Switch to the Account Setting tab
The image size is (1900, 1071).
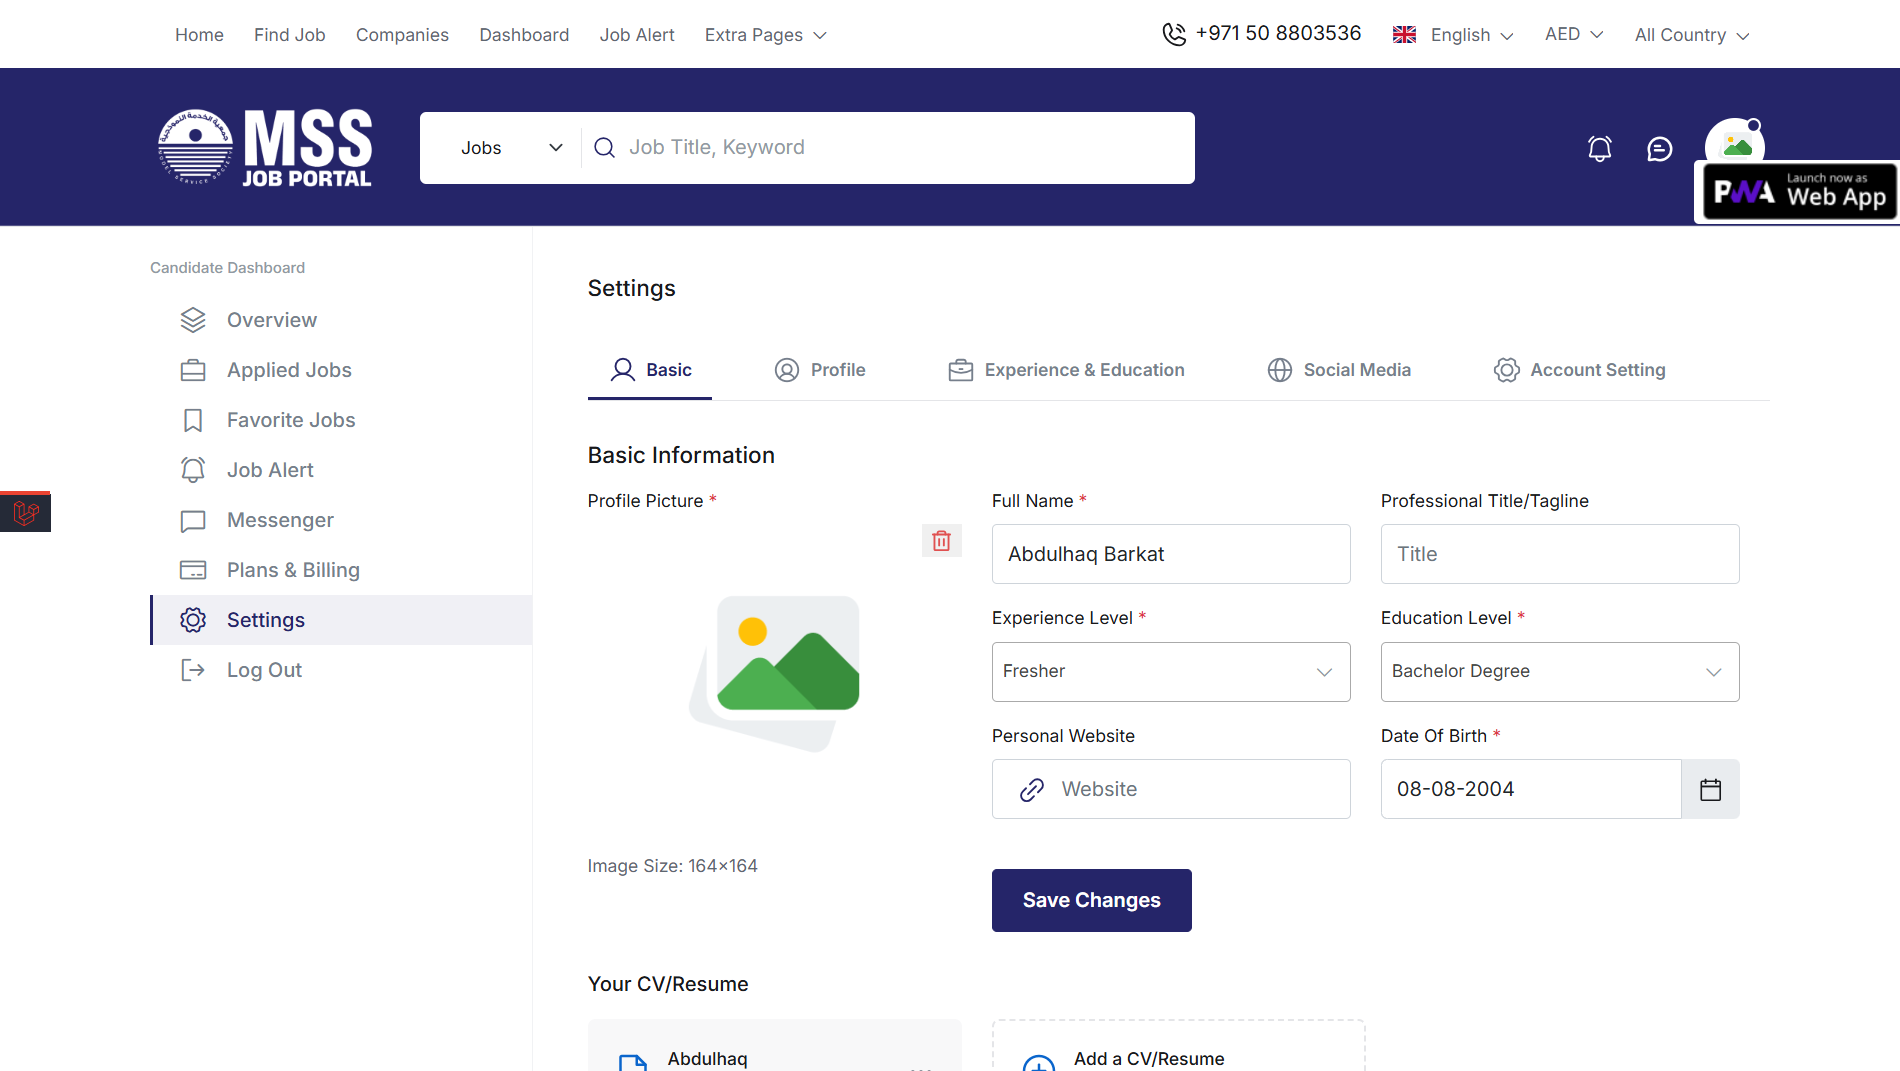click(1579, 370)
